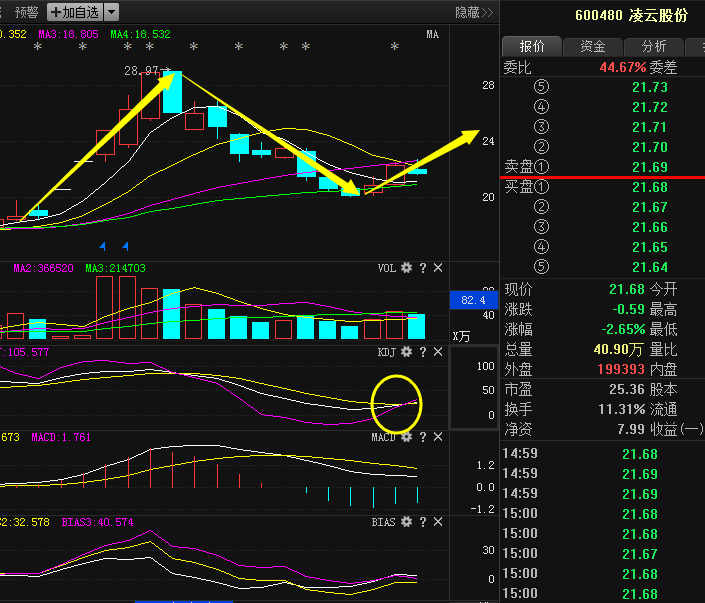The image size is (705, 603).
Task: Hide the side panel with 隐藏>>
Action: pyautogui.click(x=474, y=12)
